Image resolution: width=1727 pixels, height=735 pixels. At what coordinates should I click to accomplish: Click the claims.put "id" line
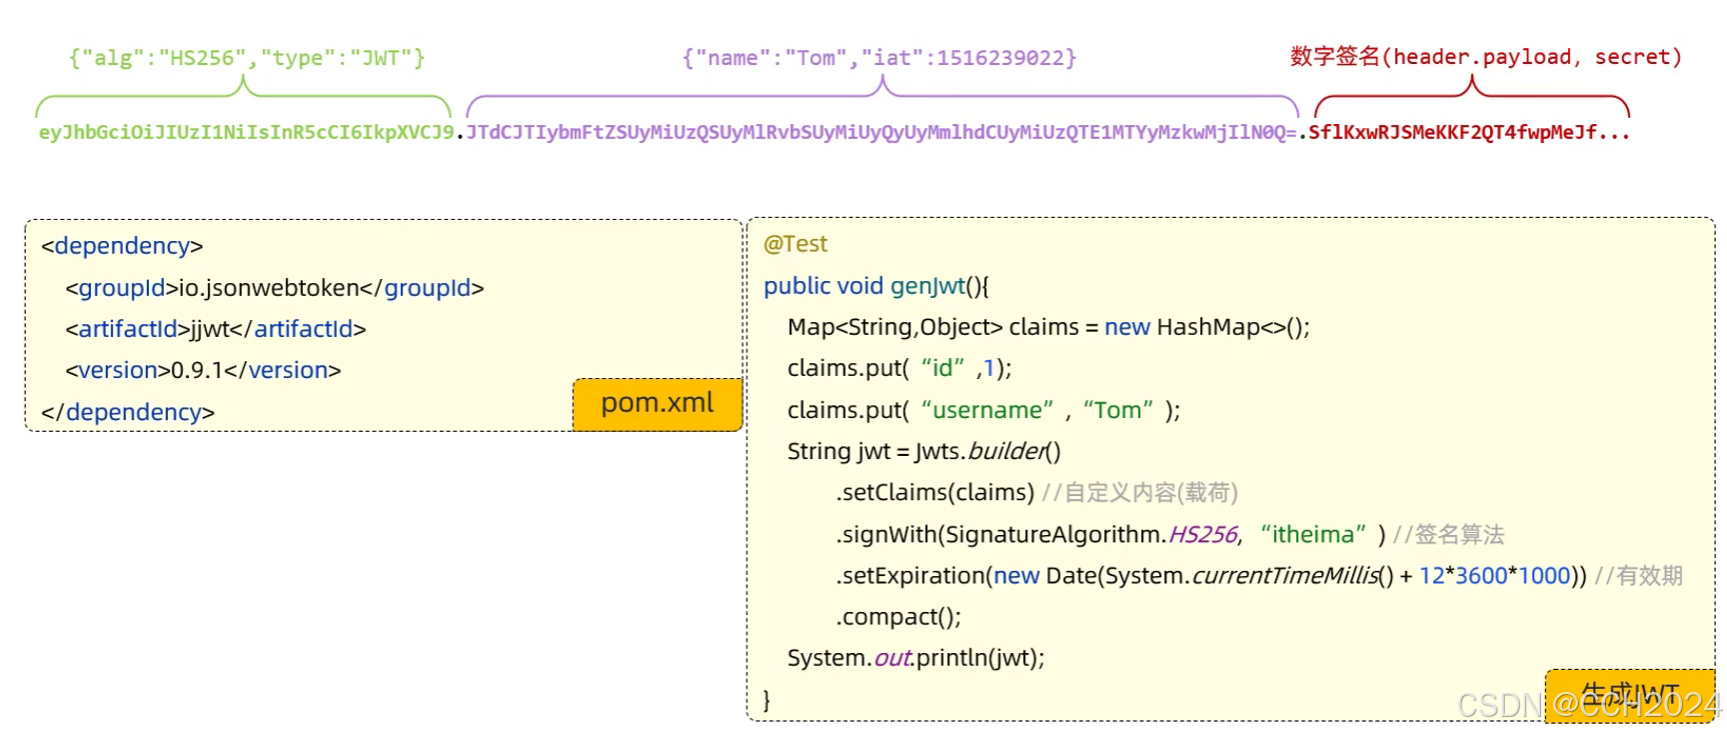point(899,368)
